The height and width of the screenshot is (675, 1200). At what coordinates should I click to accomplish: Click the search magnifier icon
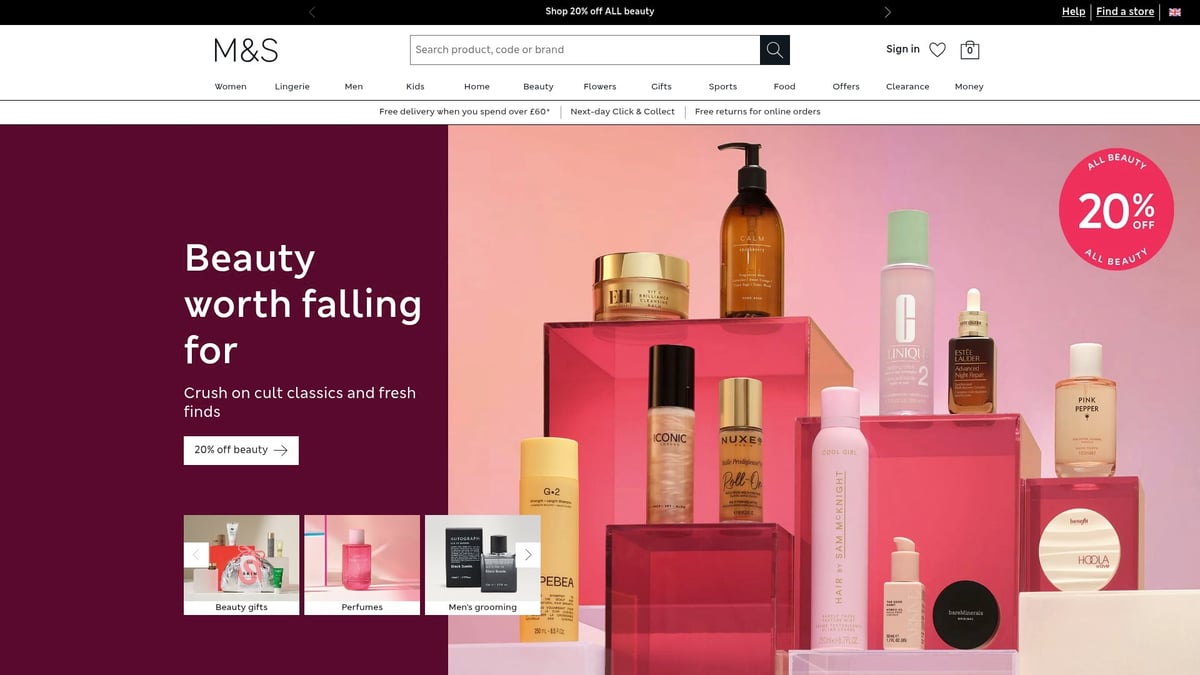point(774,50)
